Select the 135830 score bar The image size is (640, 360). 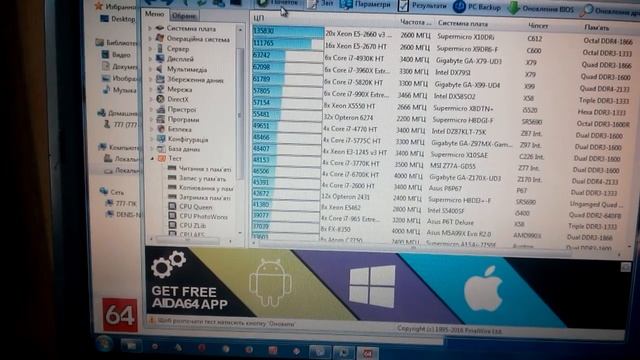[x=288, y=31]
